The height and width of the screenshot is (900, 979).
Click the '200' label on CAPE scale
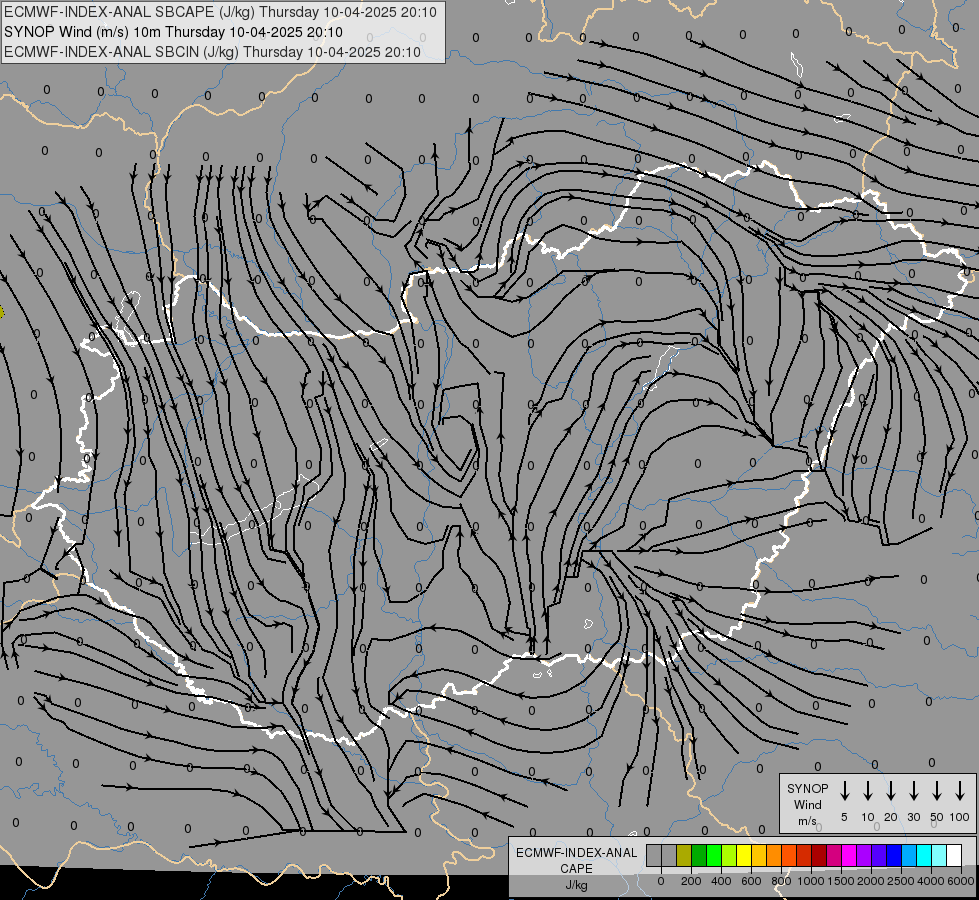coord(691,881)
